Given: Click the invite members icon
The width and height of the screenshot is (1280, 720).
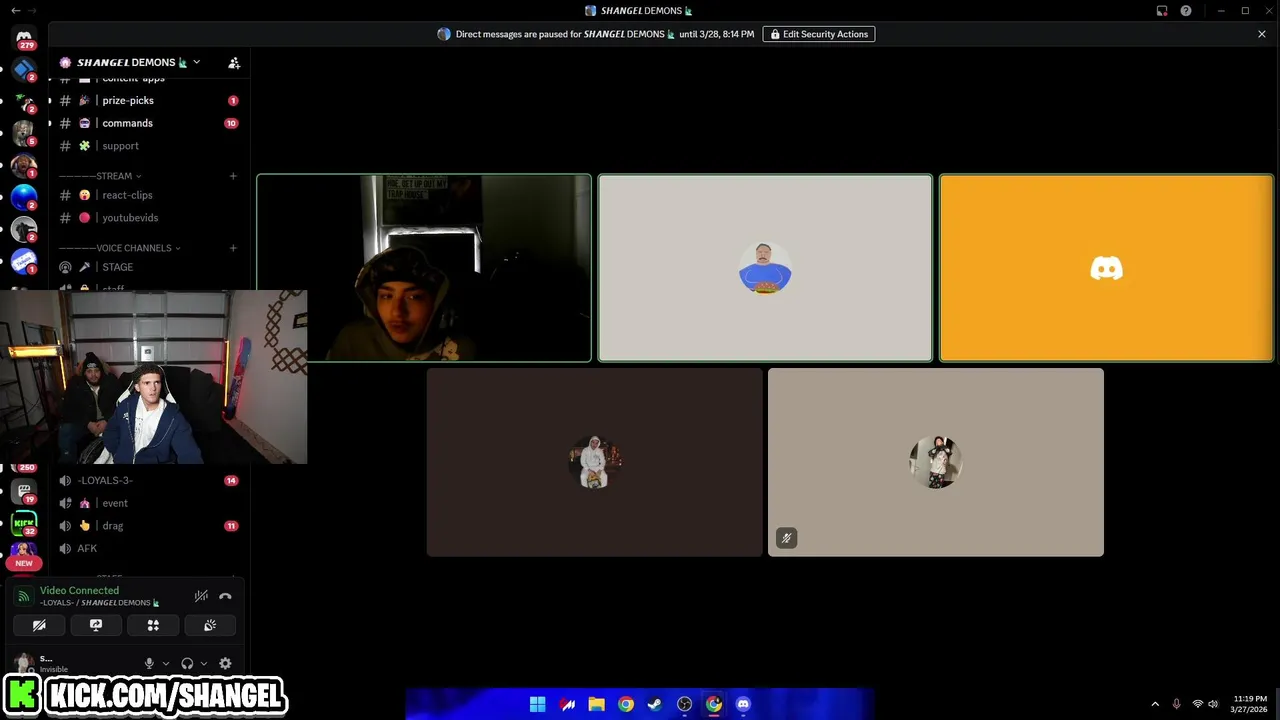Looking at the screenshot, I should (x=234, y=63).
